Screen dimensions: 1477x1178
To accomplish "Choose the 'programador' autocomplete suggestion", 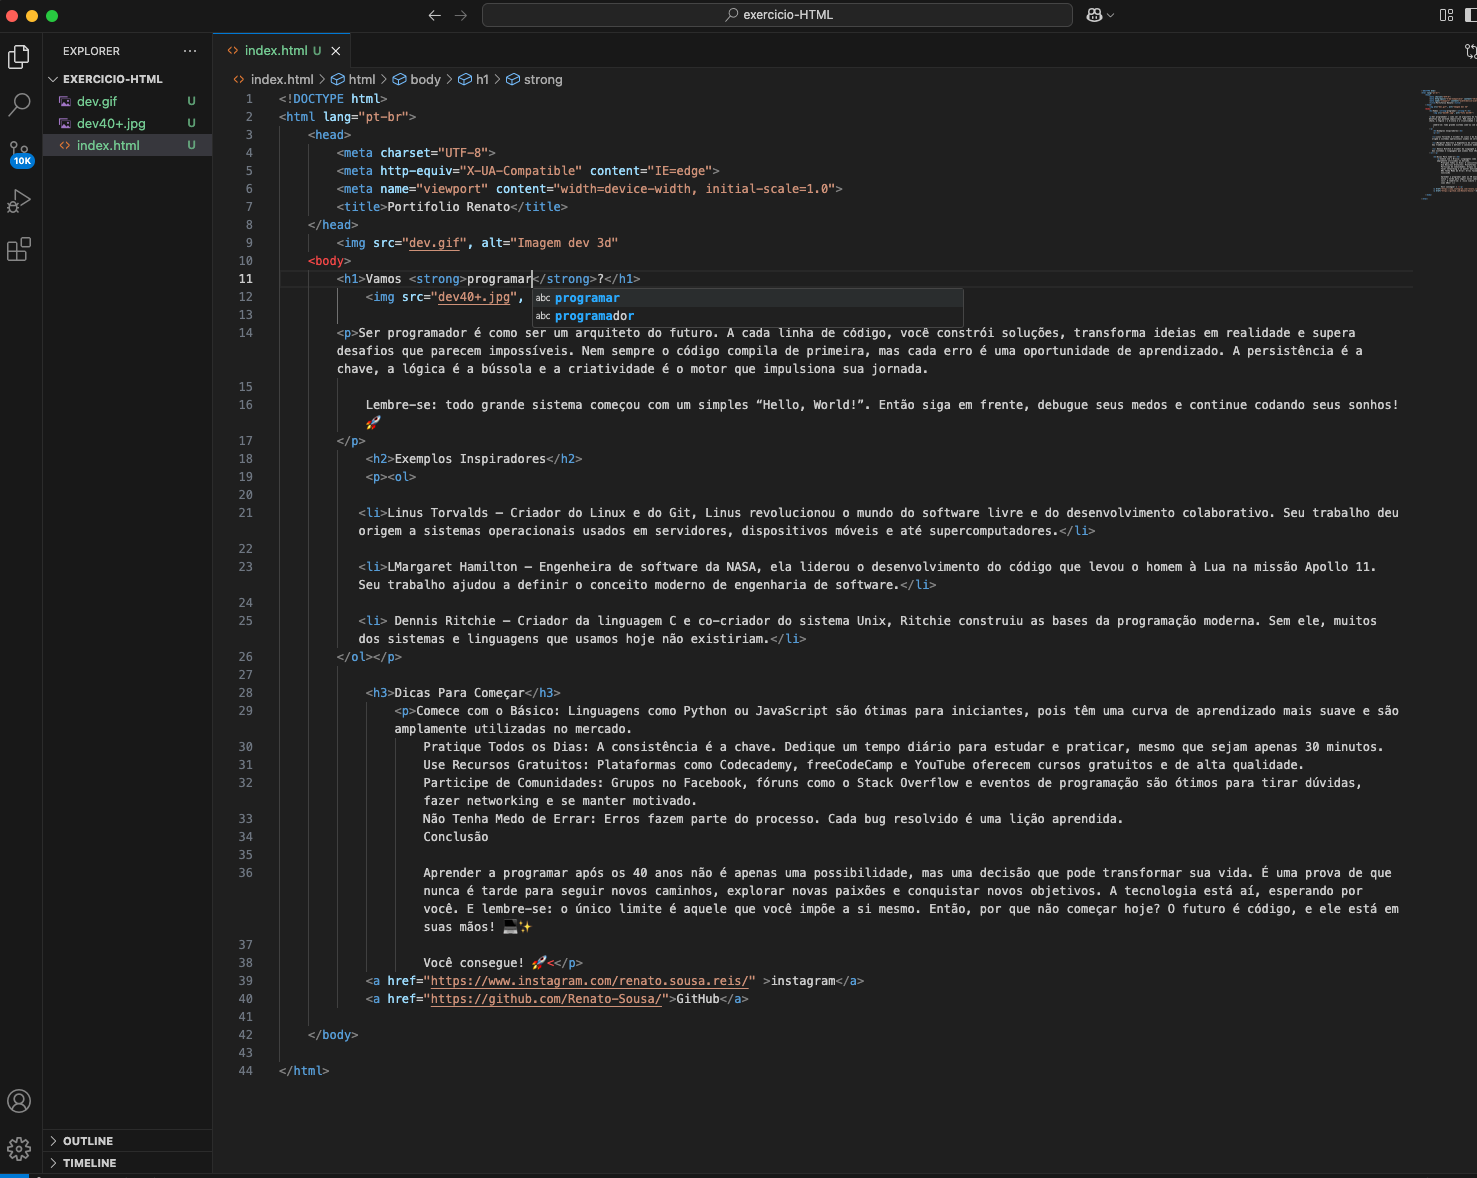I will [747, 316].
